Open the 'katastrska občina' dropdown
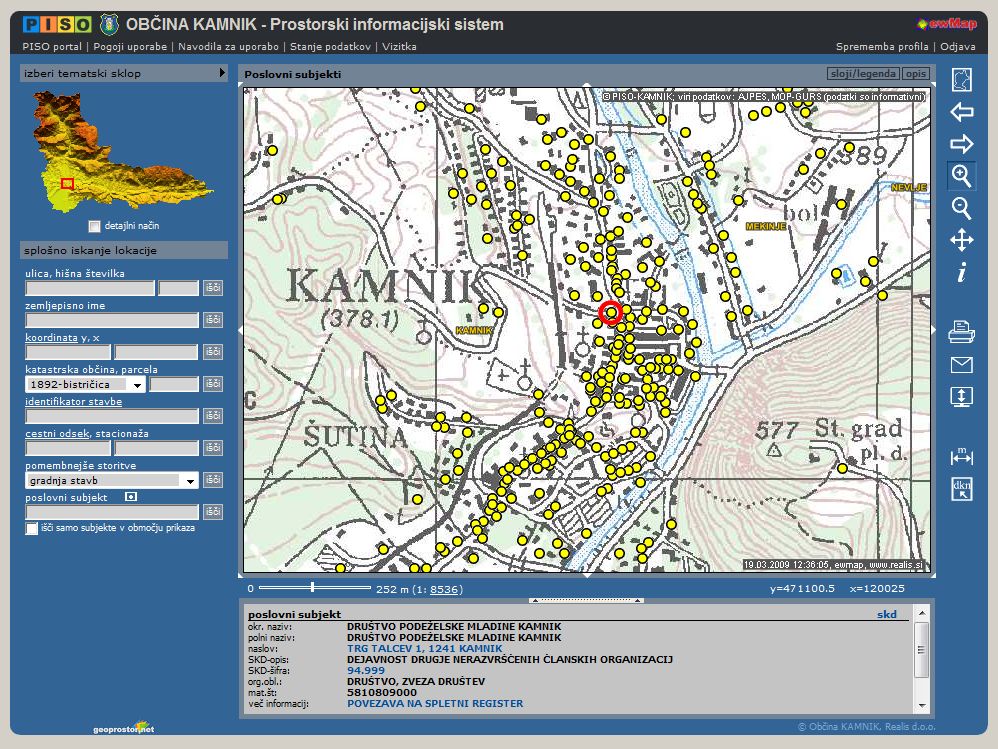Screen dimensions: 998x749 [136, 384]
